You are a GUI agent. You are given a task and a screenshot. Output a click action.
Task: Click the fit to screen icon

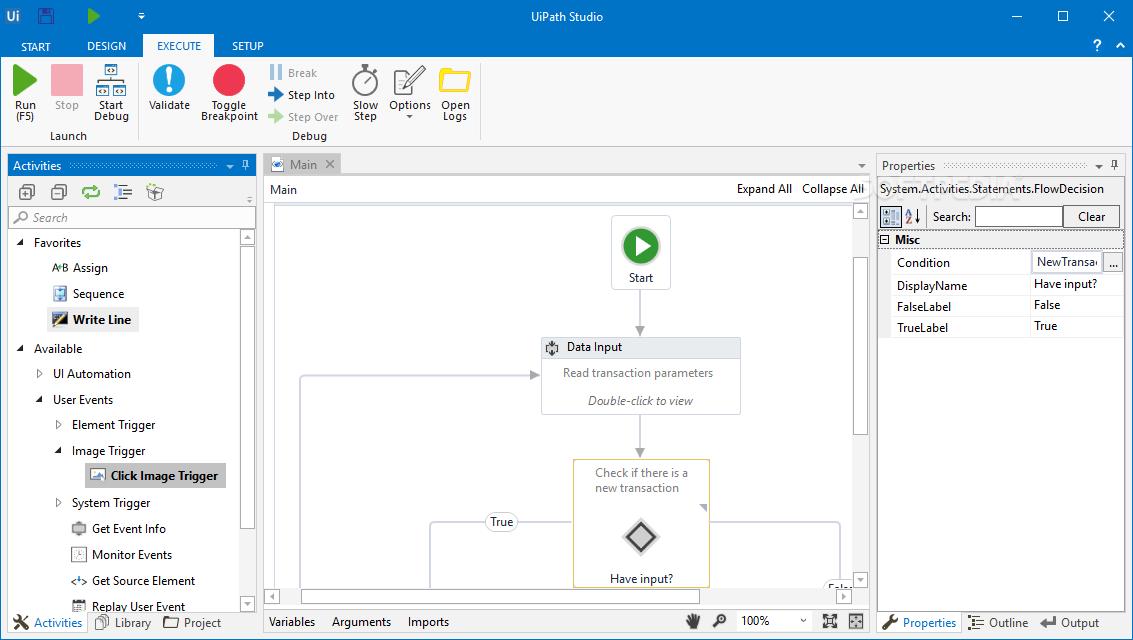(830, 621)
